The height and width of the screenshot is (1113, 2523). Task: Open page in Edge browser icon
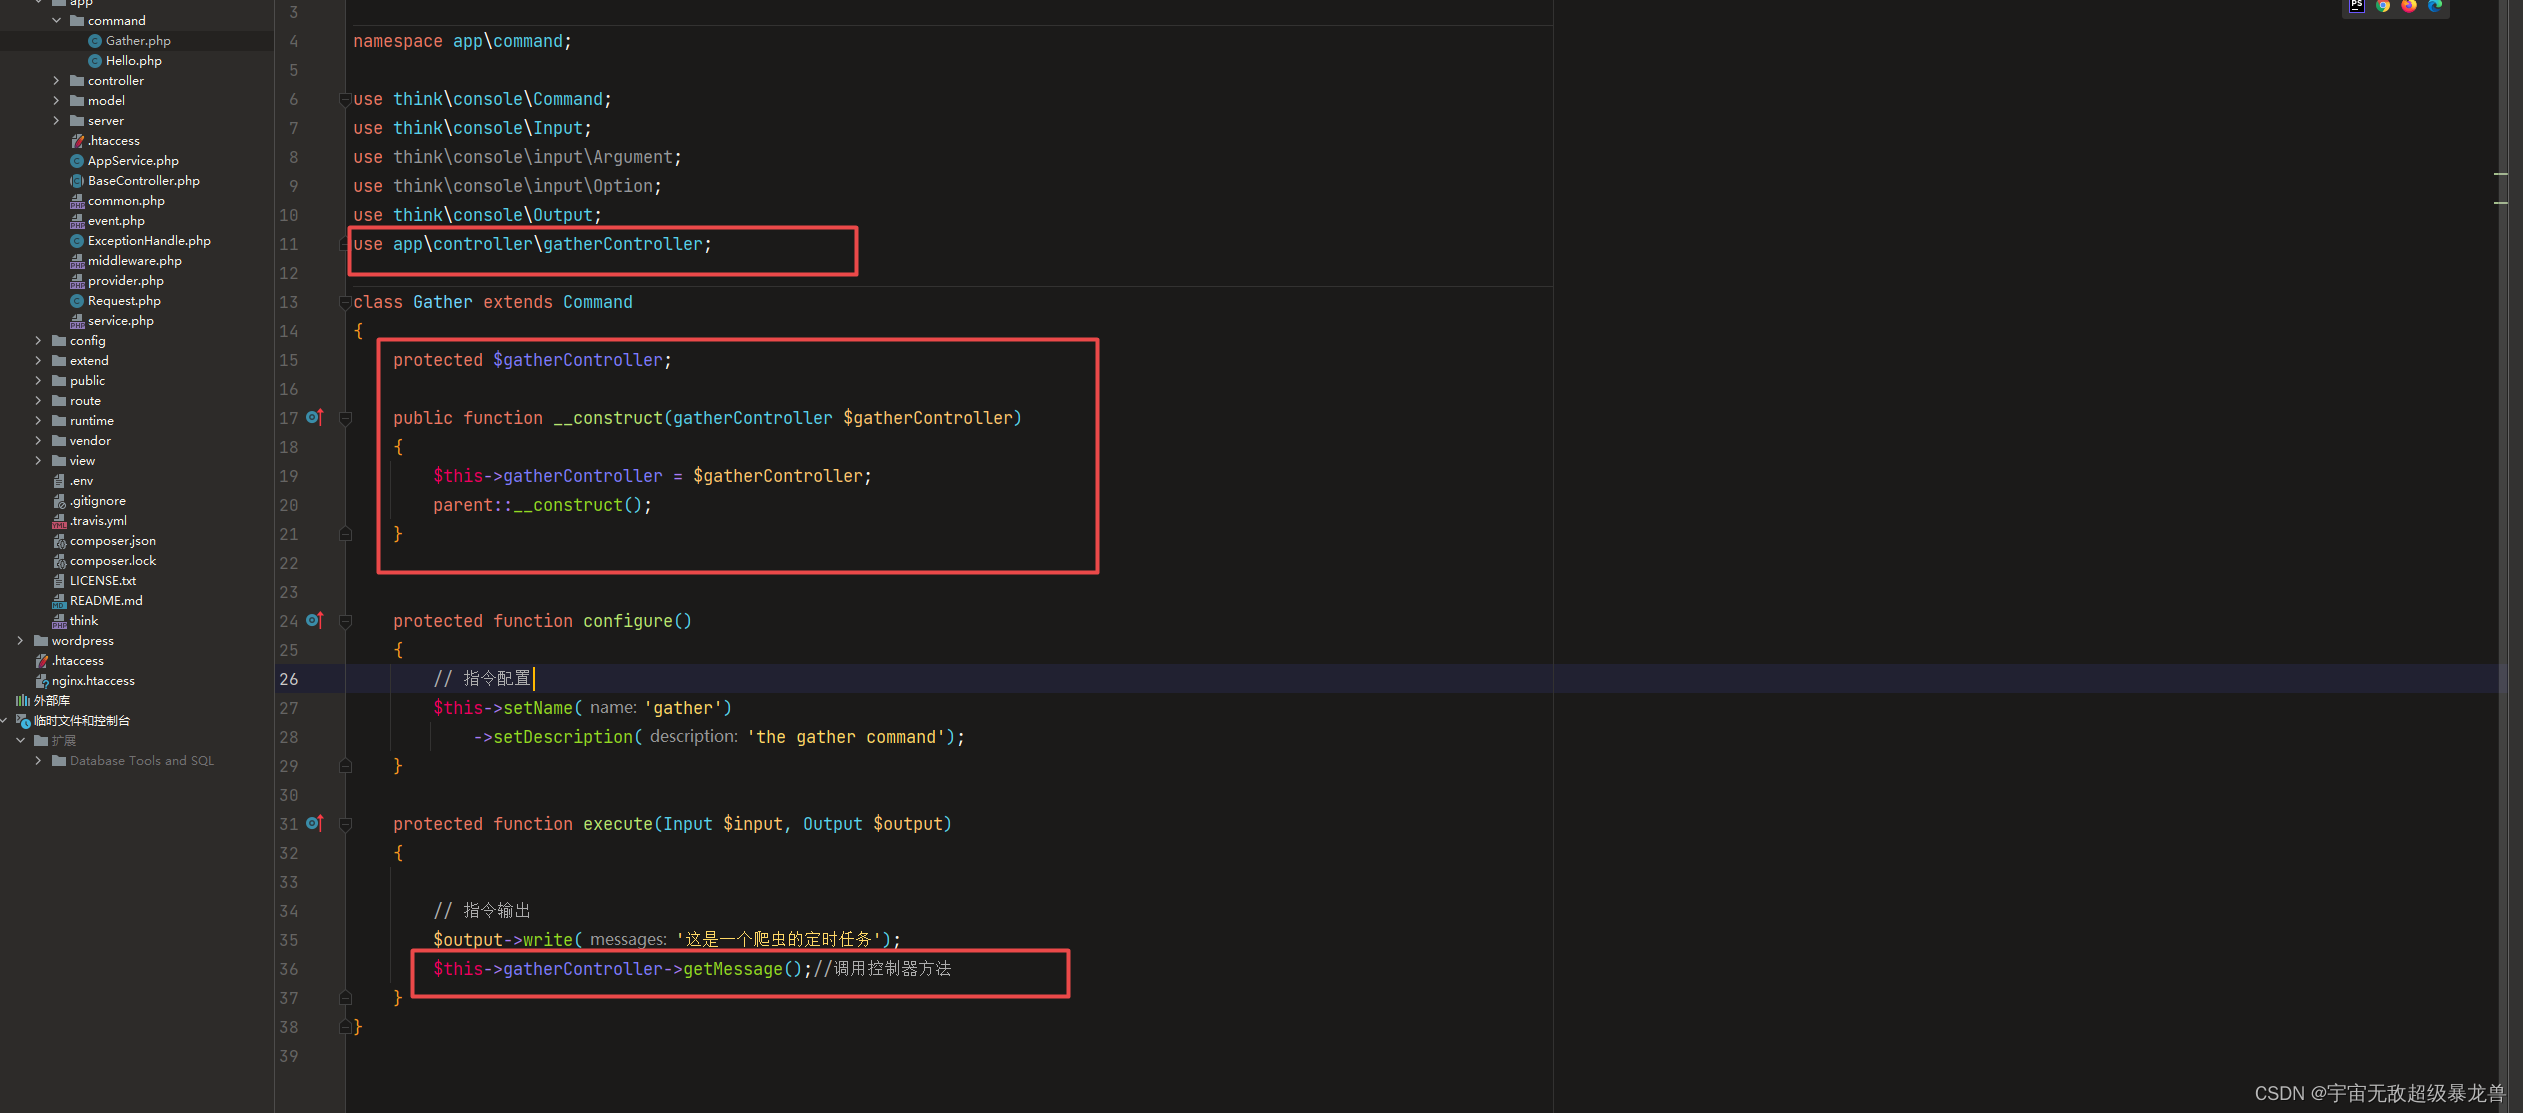tap(2435, 5)
